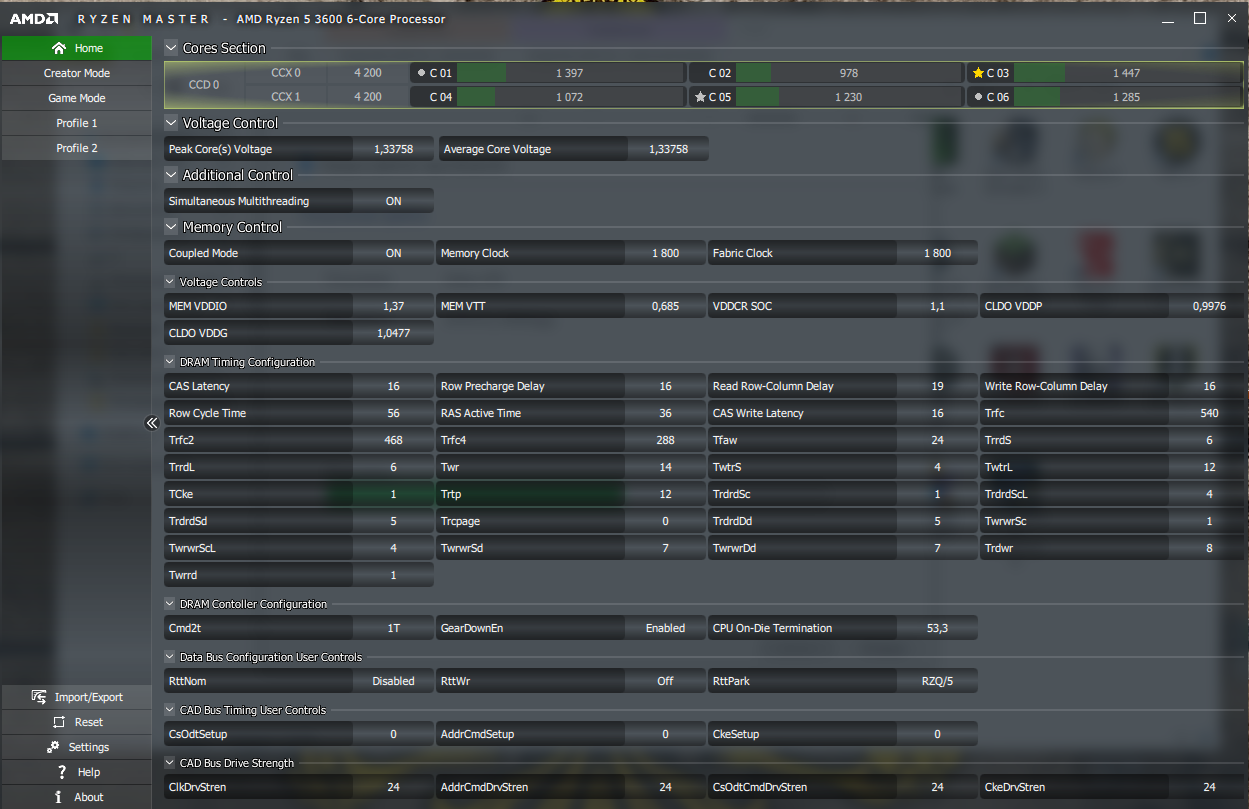Click the dot marker on core C 01
The image size is (1249, 809).
point(421,73)
